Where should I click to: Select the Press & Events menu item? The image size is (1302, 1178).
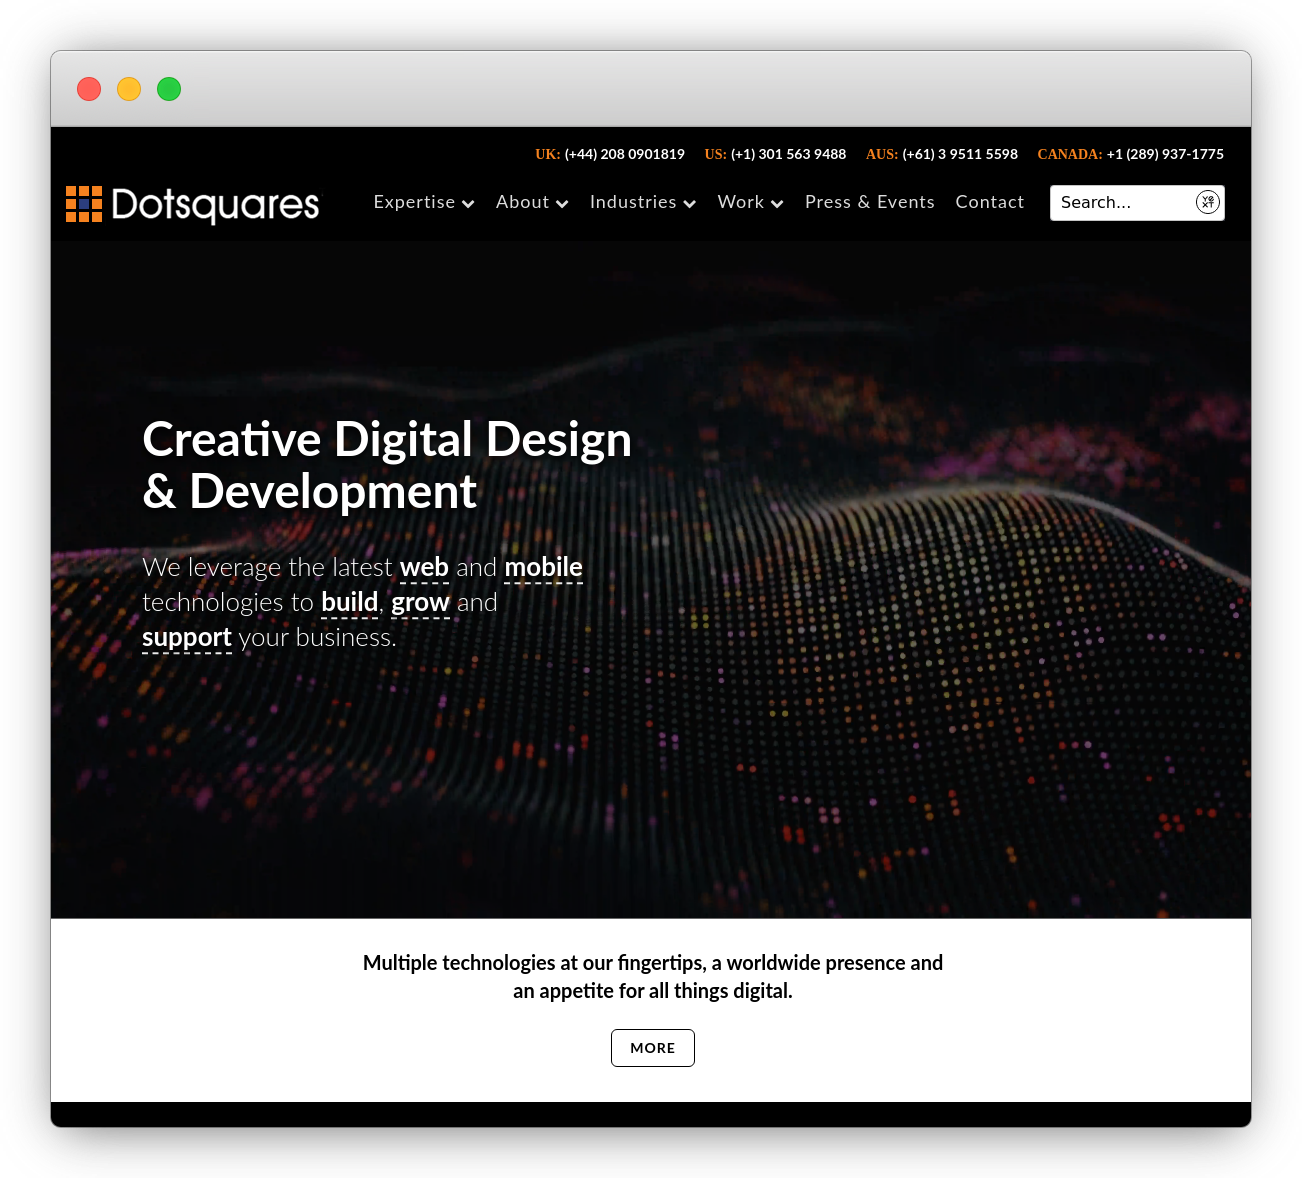(869, 202)
